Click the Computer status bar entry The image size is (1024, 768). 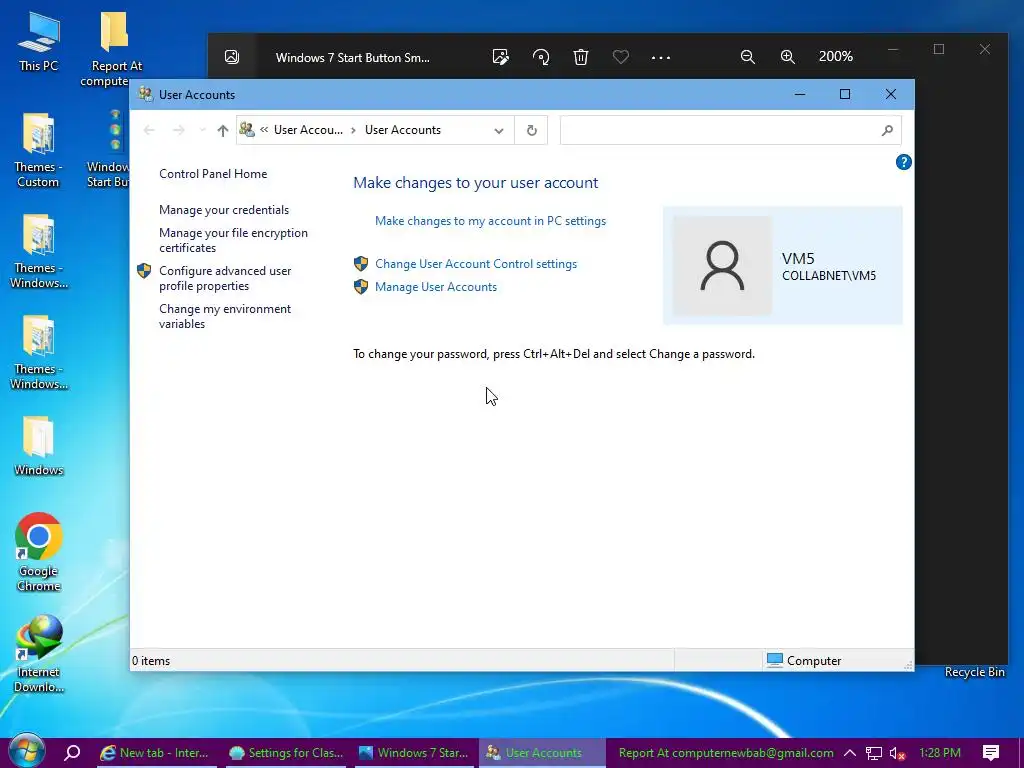pyautogui.click(x=804, y=660)
